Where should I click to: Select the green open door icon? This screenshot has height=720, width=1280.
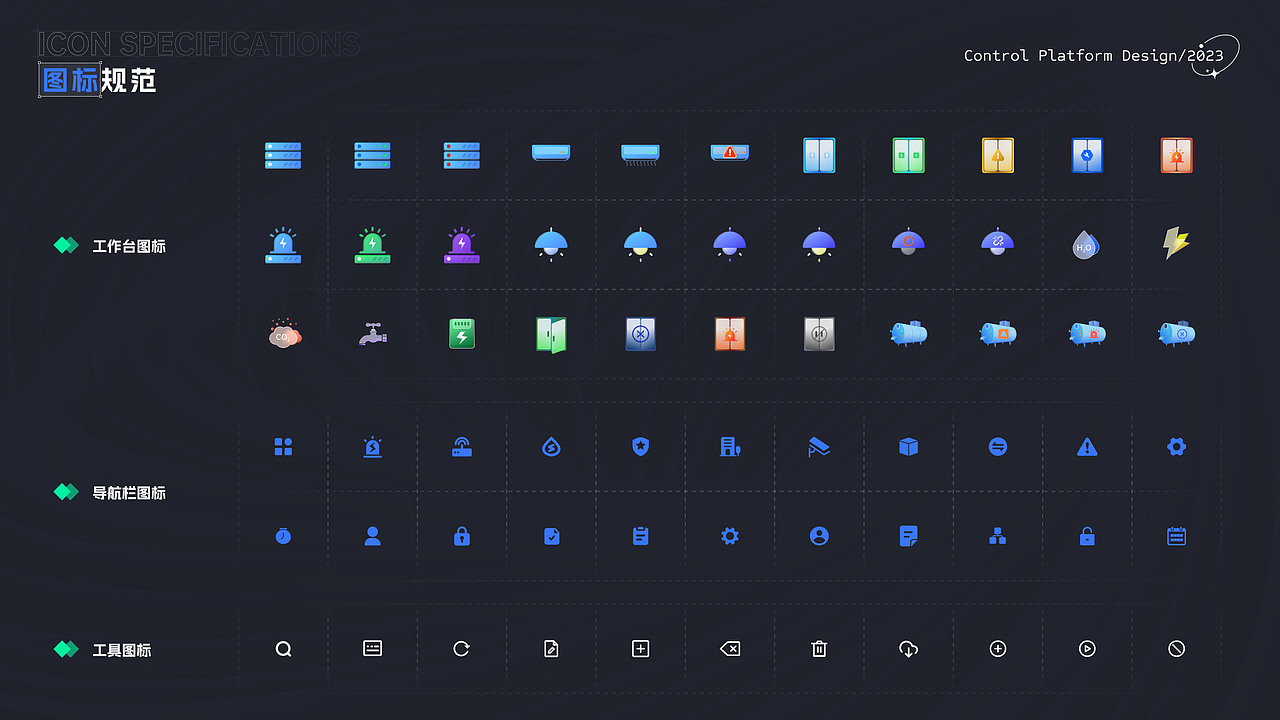pos(551,334)
